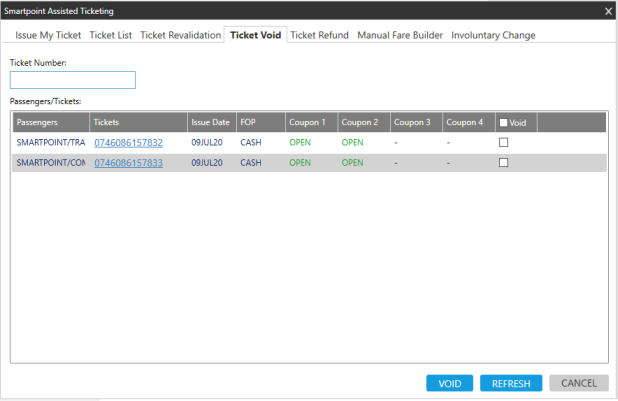Click the Ticket Number input field
Screen dimensions: 618x401
click(72, 80)
